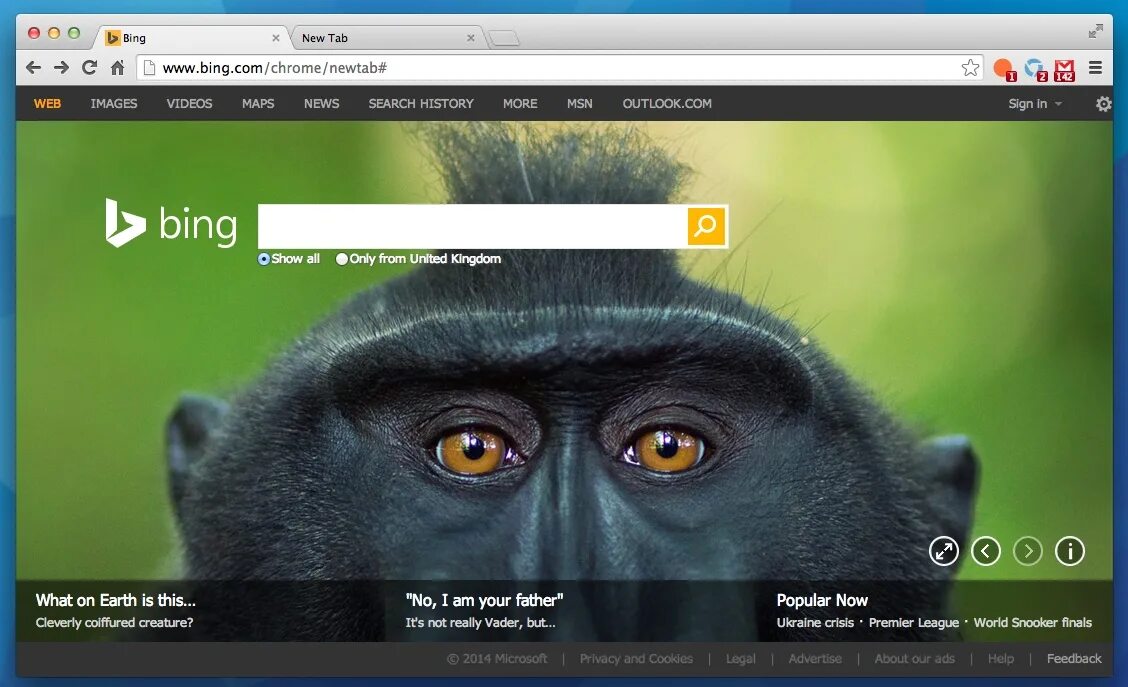The image size is (1128, 687).
Task: Select Only from United Kingdom option
Action: [x=342, y=259]
